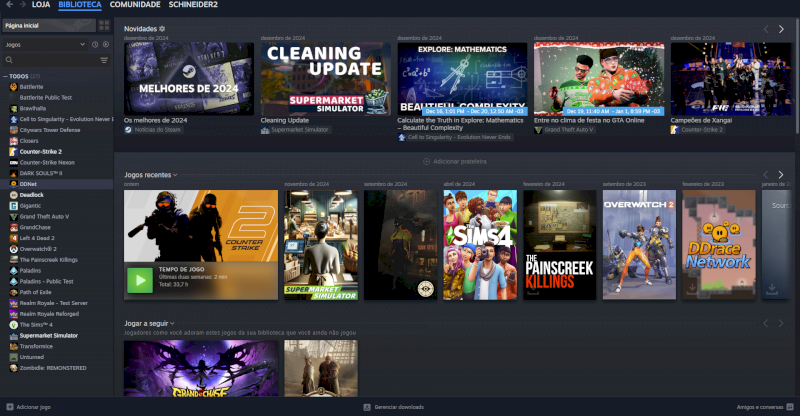Open the SCHINEIDER2 profile tab
Viewport: 800px width, 416px height.
(193, 5)
